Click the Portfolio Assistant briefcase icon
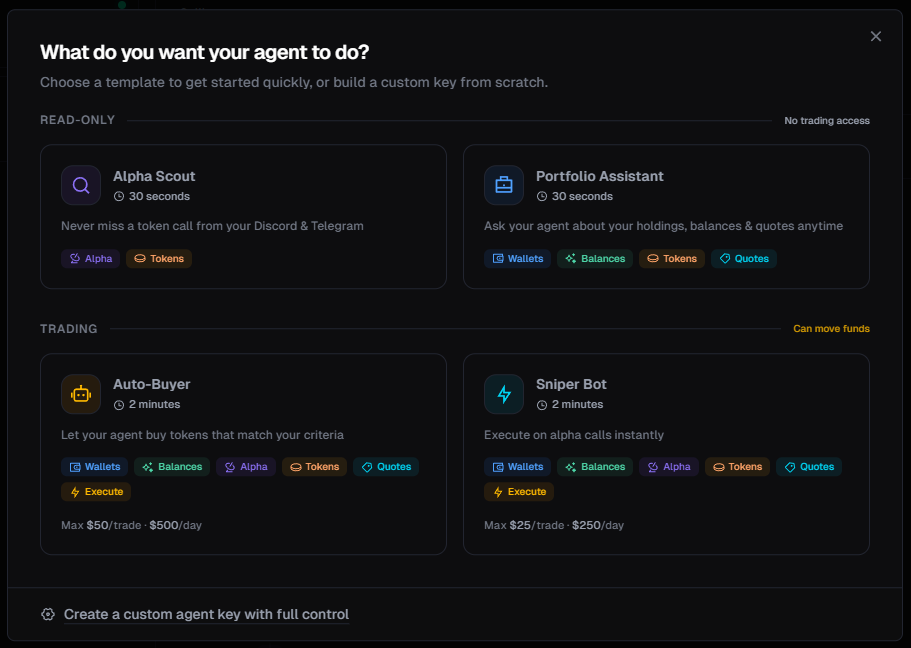 click(x=504, y=185)
